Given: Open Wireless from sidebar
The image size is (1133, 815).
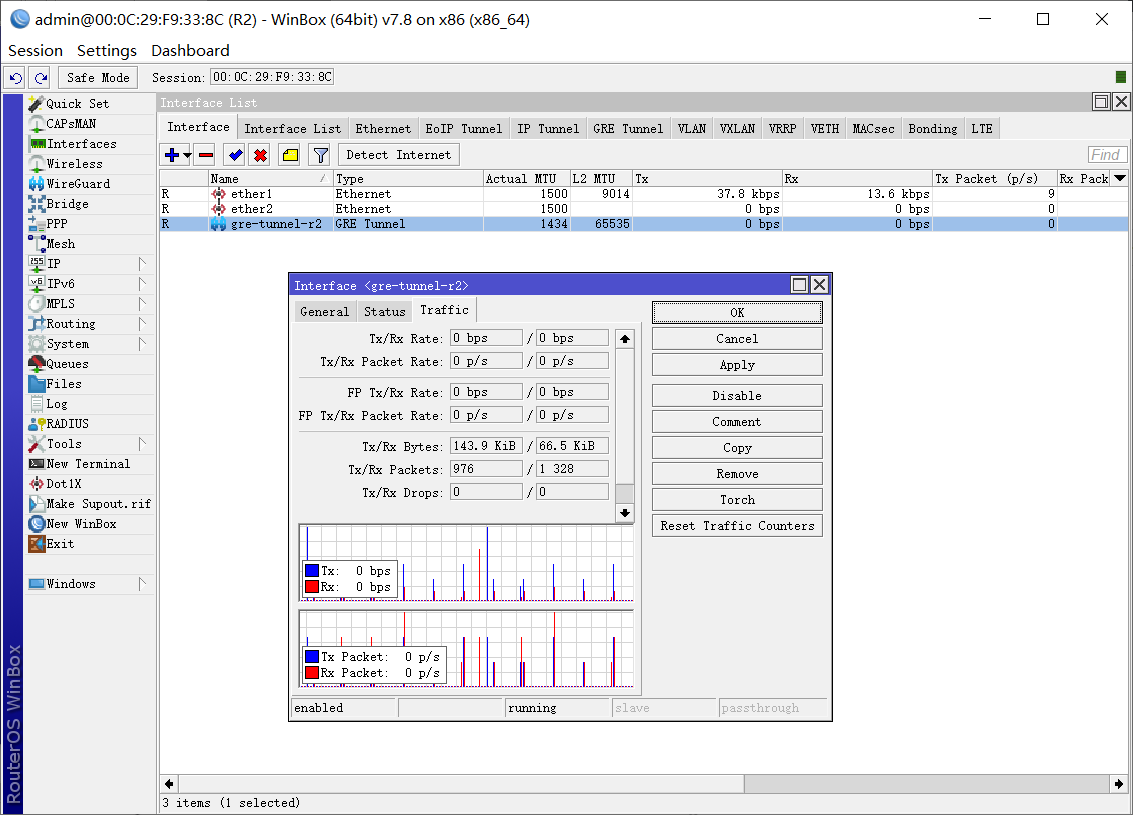Looking at the screenshot, I should [x=74, y=164].
